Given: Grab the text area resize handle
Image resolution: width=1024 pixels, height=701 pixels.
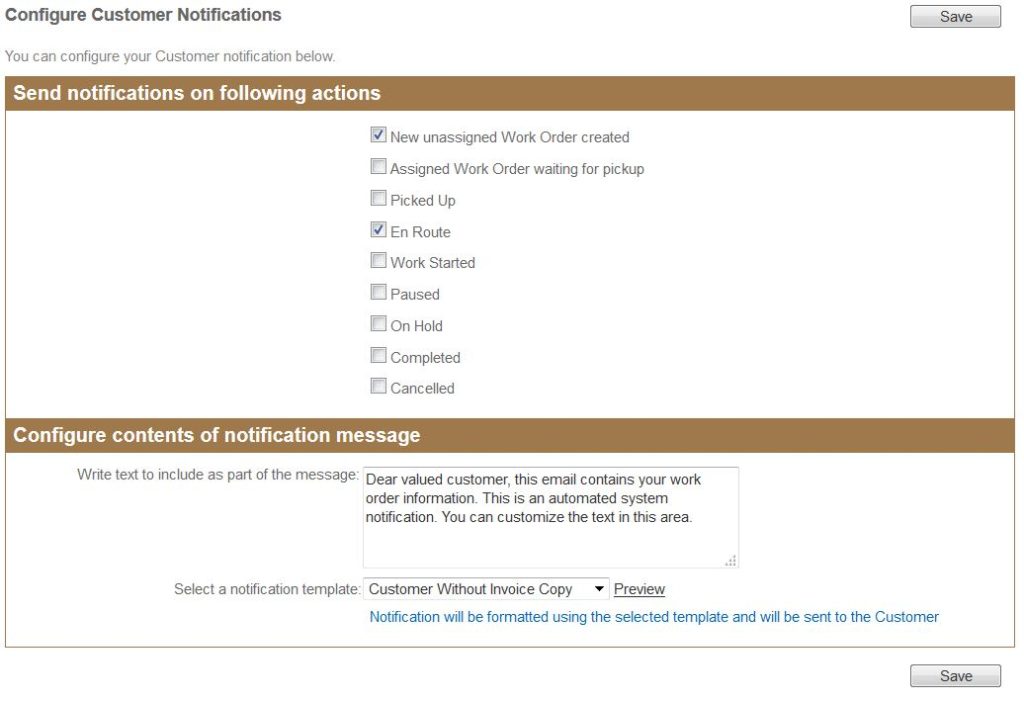Looking at the screenshot, I should pyautogui.click(x=731, y=561).
